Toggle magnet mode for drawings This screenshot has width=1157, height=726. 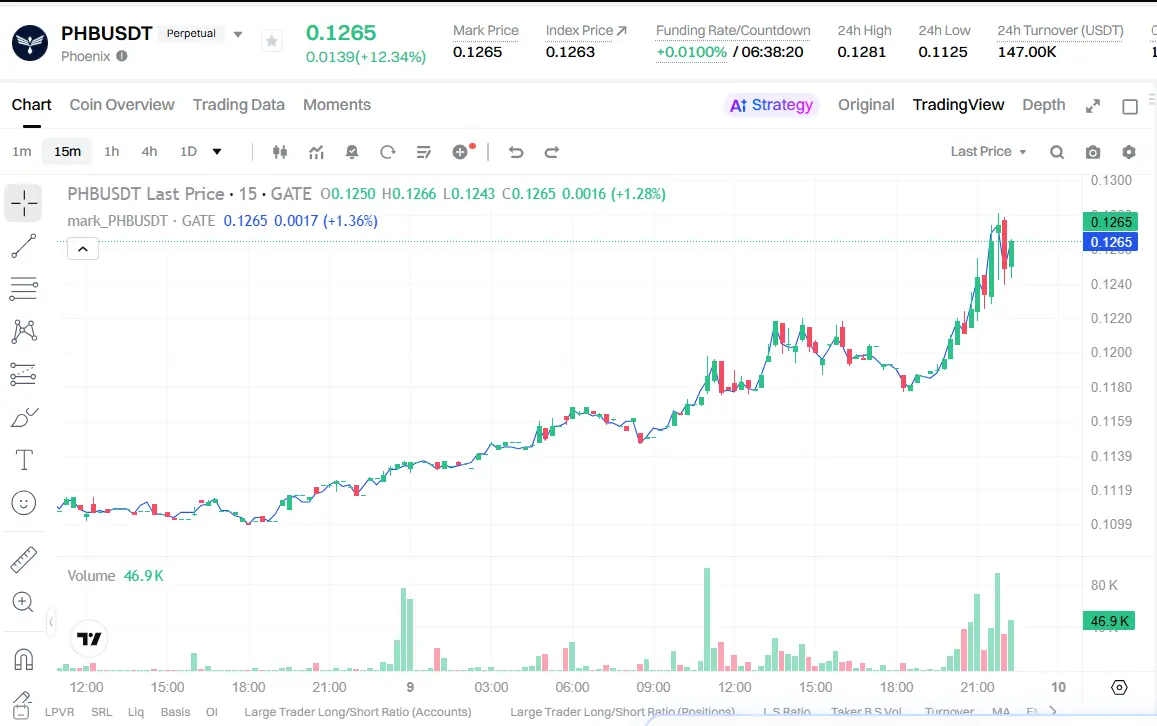tap(24, 659)
